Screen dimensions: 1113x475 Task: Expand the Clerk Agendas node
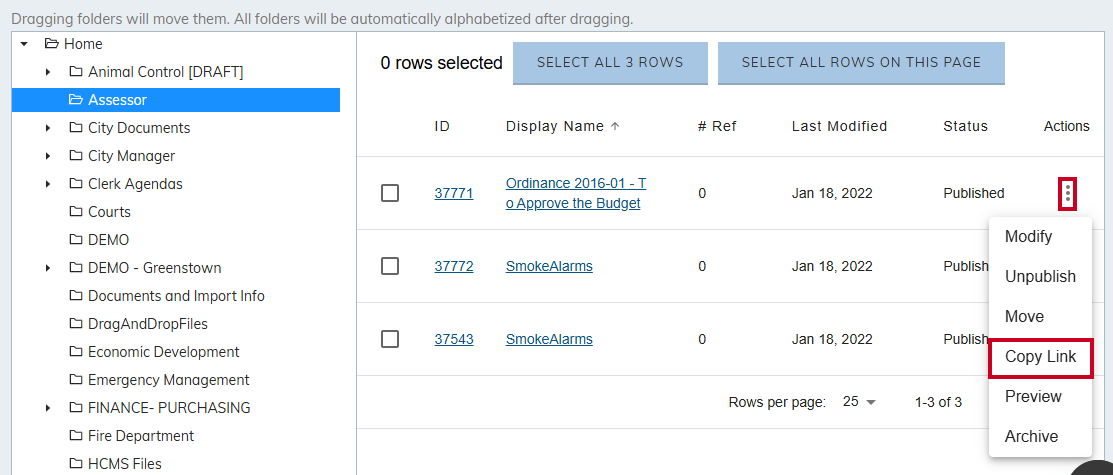[48, 184]
